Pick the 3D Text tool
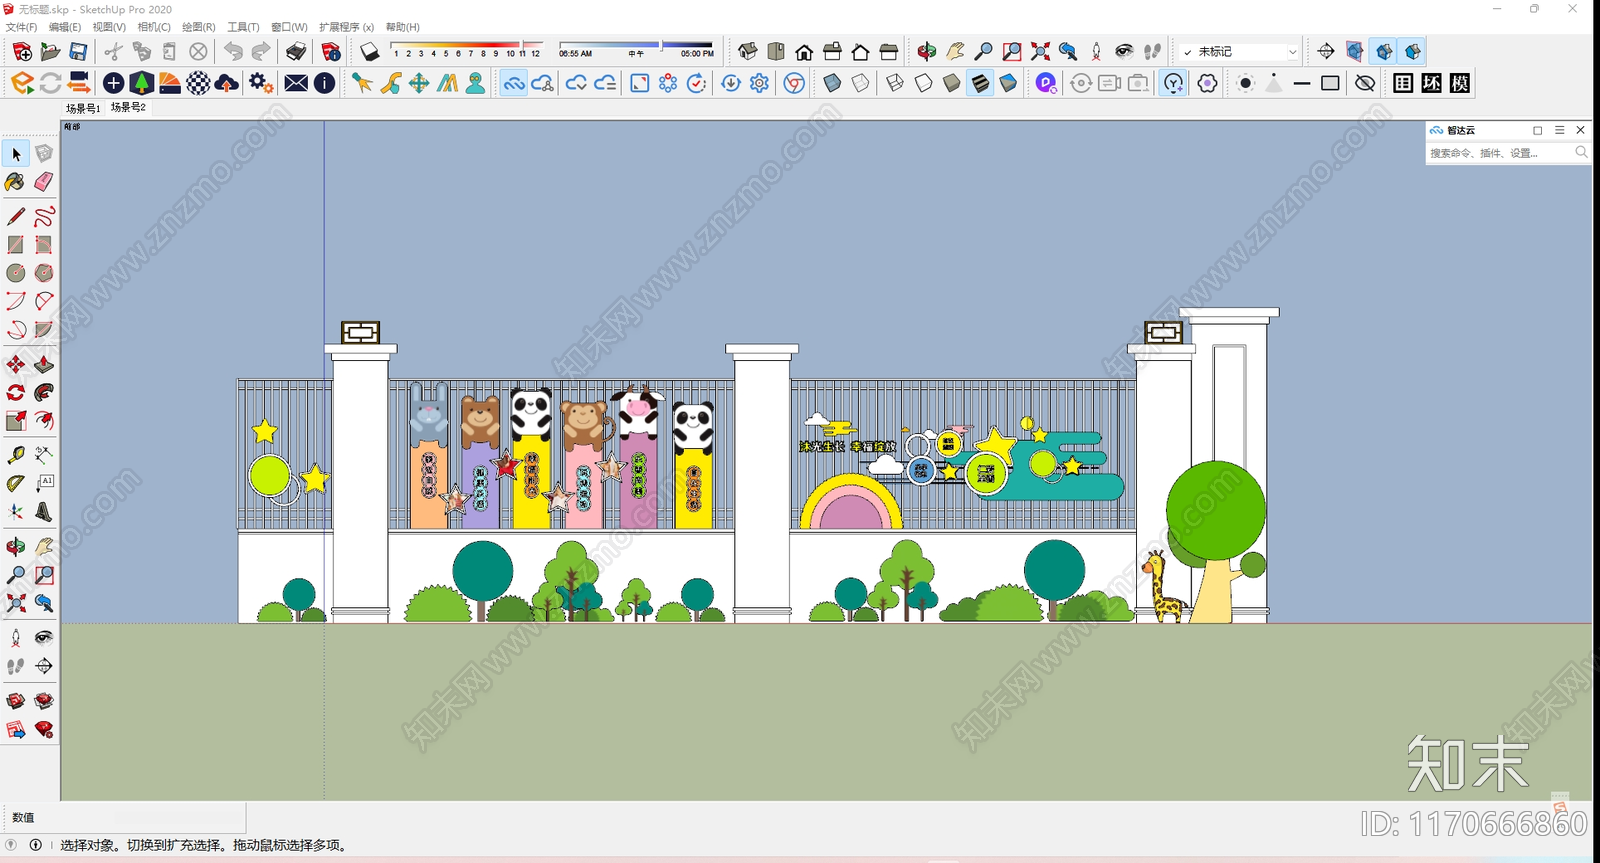 (x=44, y=512)
